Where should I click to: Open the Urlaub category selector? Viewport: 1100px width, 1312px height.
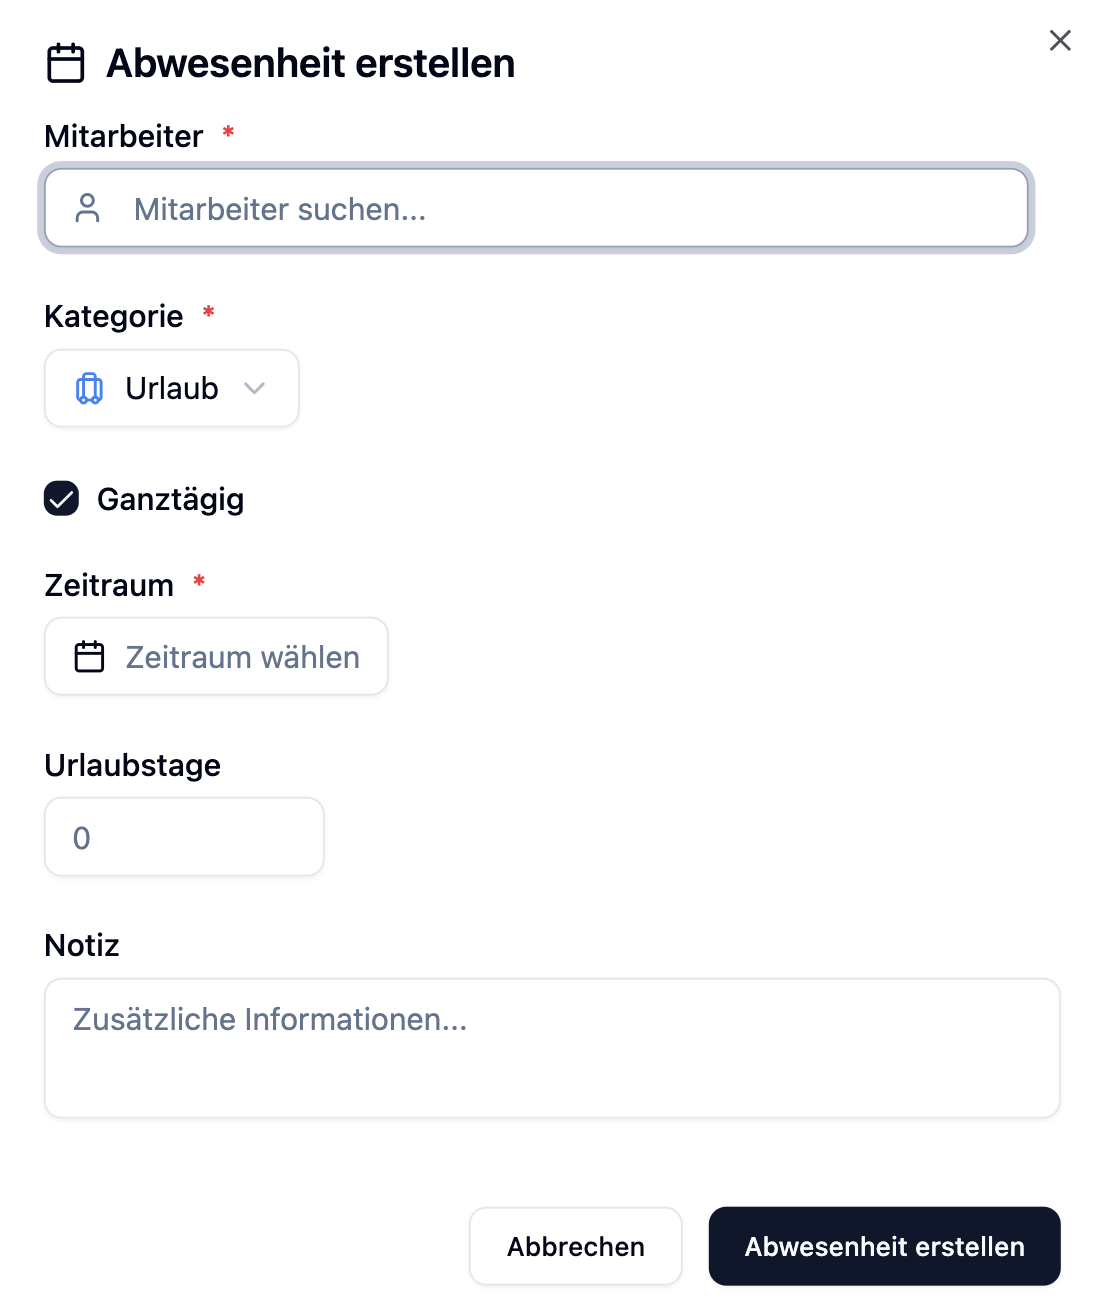171,388
